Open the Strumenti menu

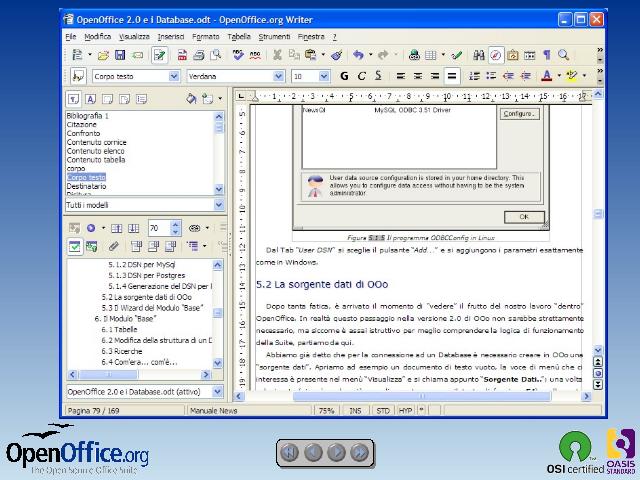coord(274,36)
